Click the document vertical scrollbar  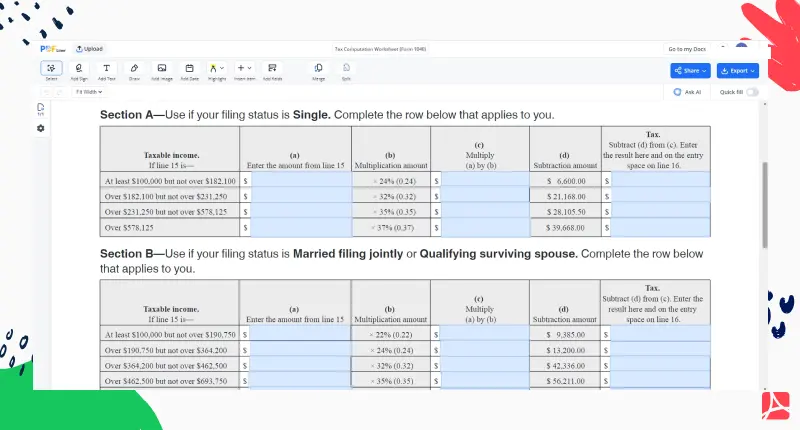coord(764,205)
